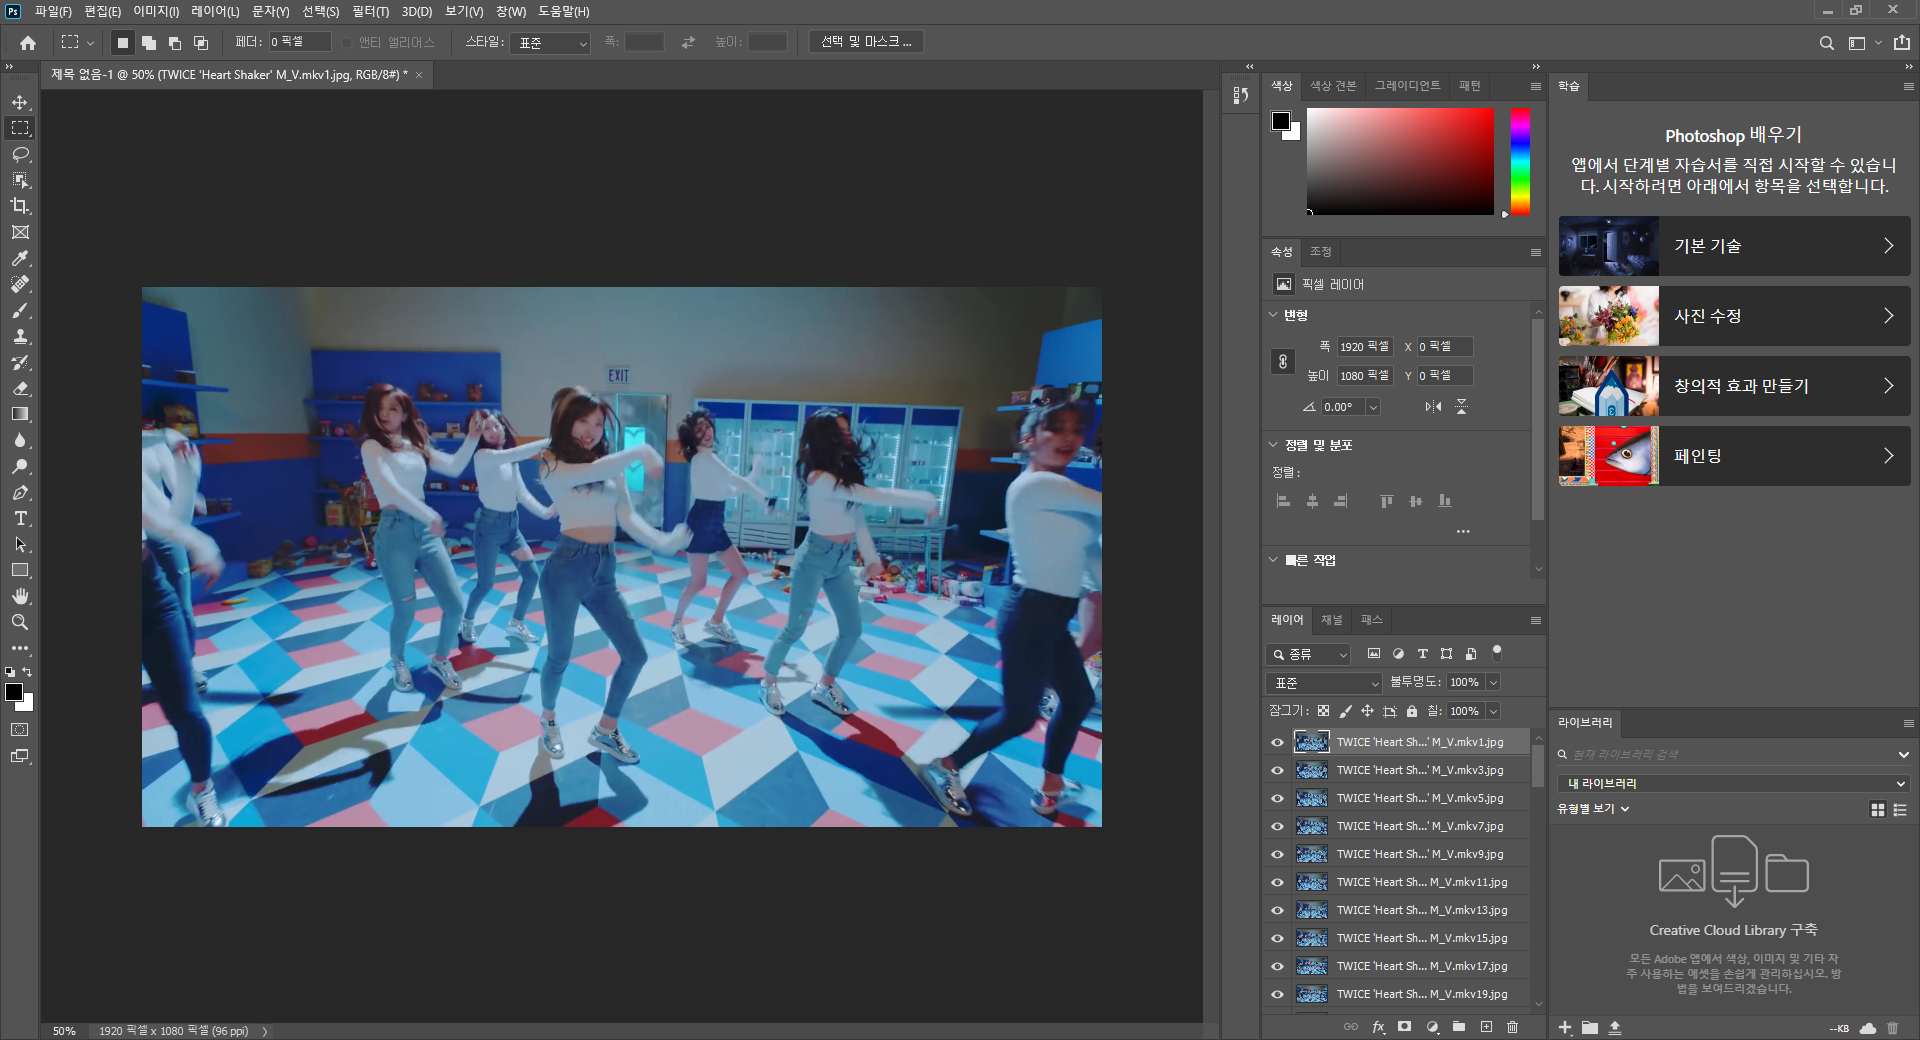
Task: Switch to the Channels tab
Action: point(1331,620)
